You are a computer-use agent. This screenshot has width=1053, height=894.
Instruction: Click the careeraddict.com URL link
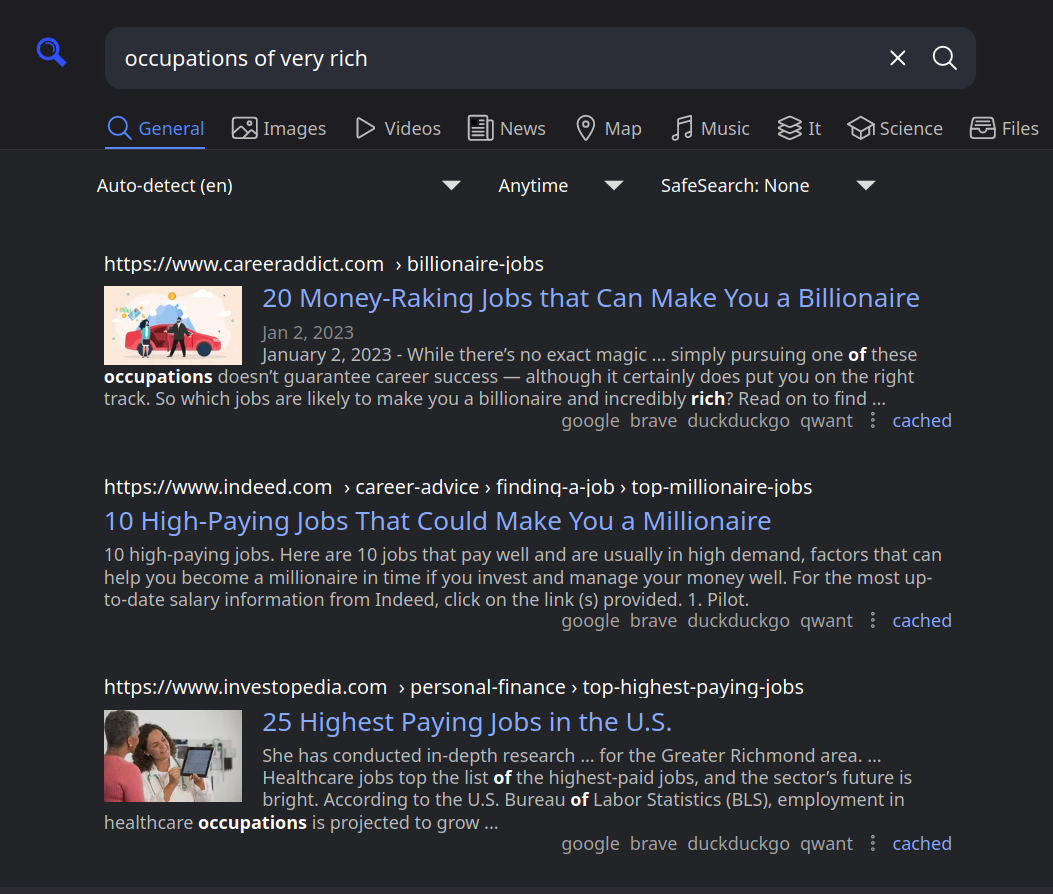tap(324, 264)
